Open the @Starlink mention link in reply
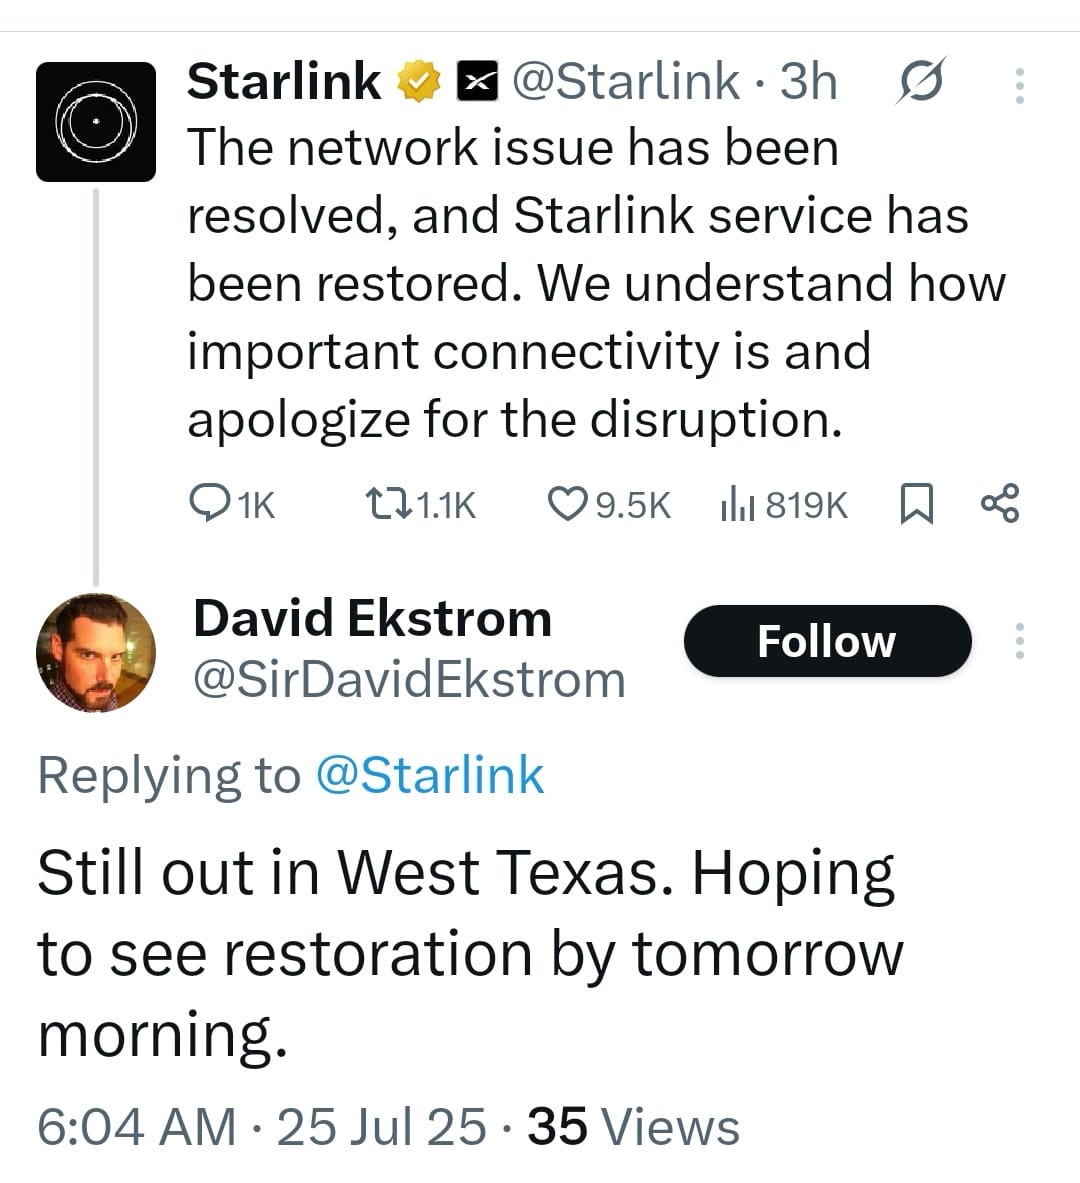This screenshot has height=1183, width=1080. pos(430,776)
